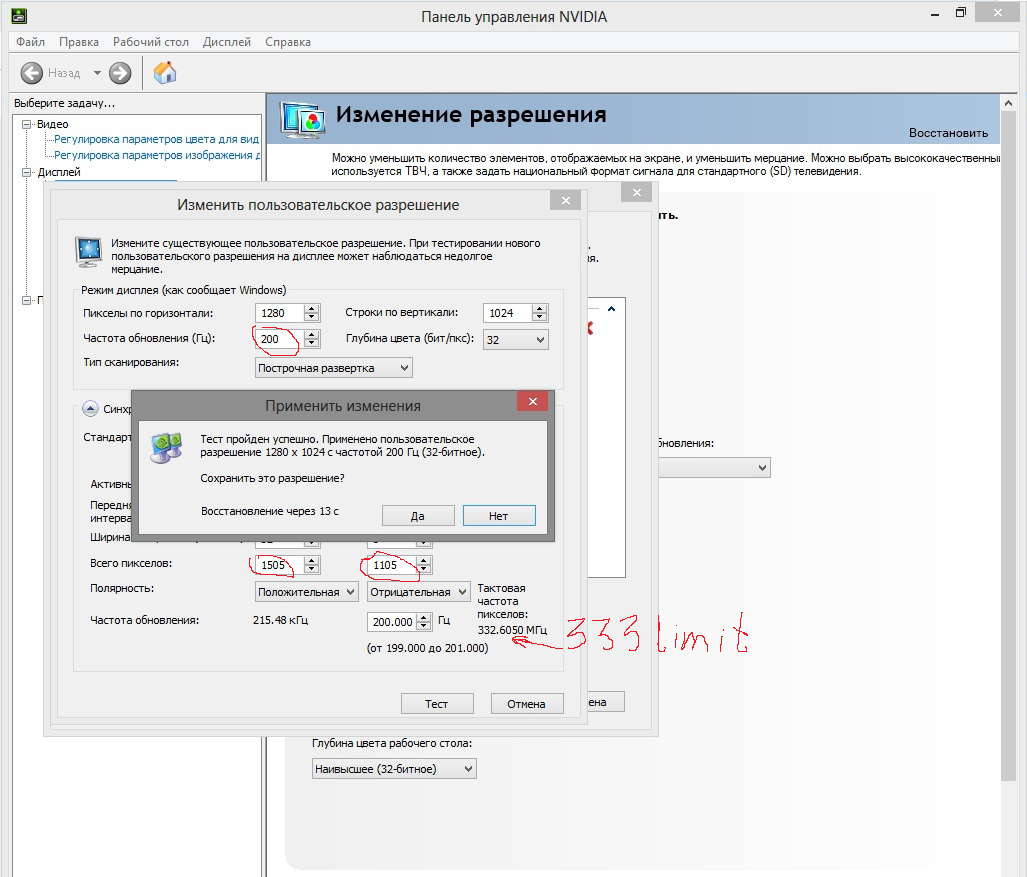Image resolution: width=1027 pixels, height=877 pixels.
Task: Open the Тип сканирования dropdown
Action: (334, 368)
